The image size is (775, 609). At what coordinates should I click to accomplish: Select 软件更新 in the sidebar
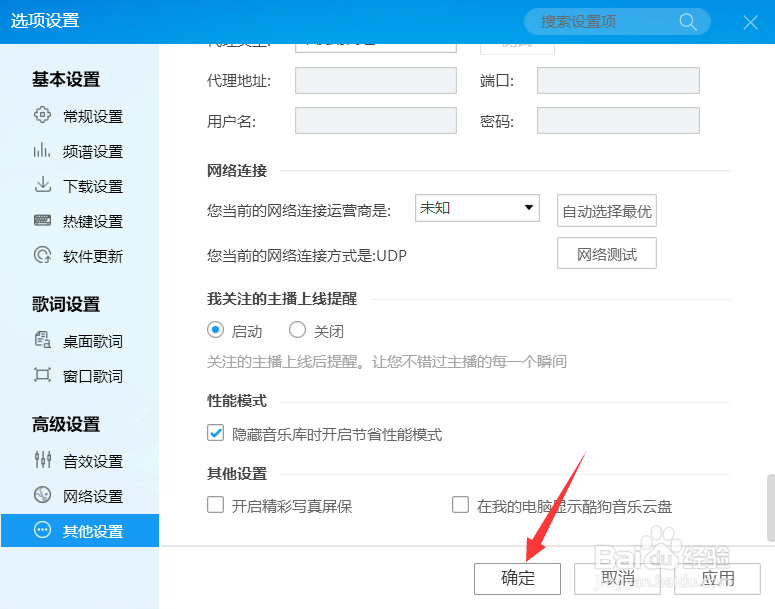tap(93, 257)
